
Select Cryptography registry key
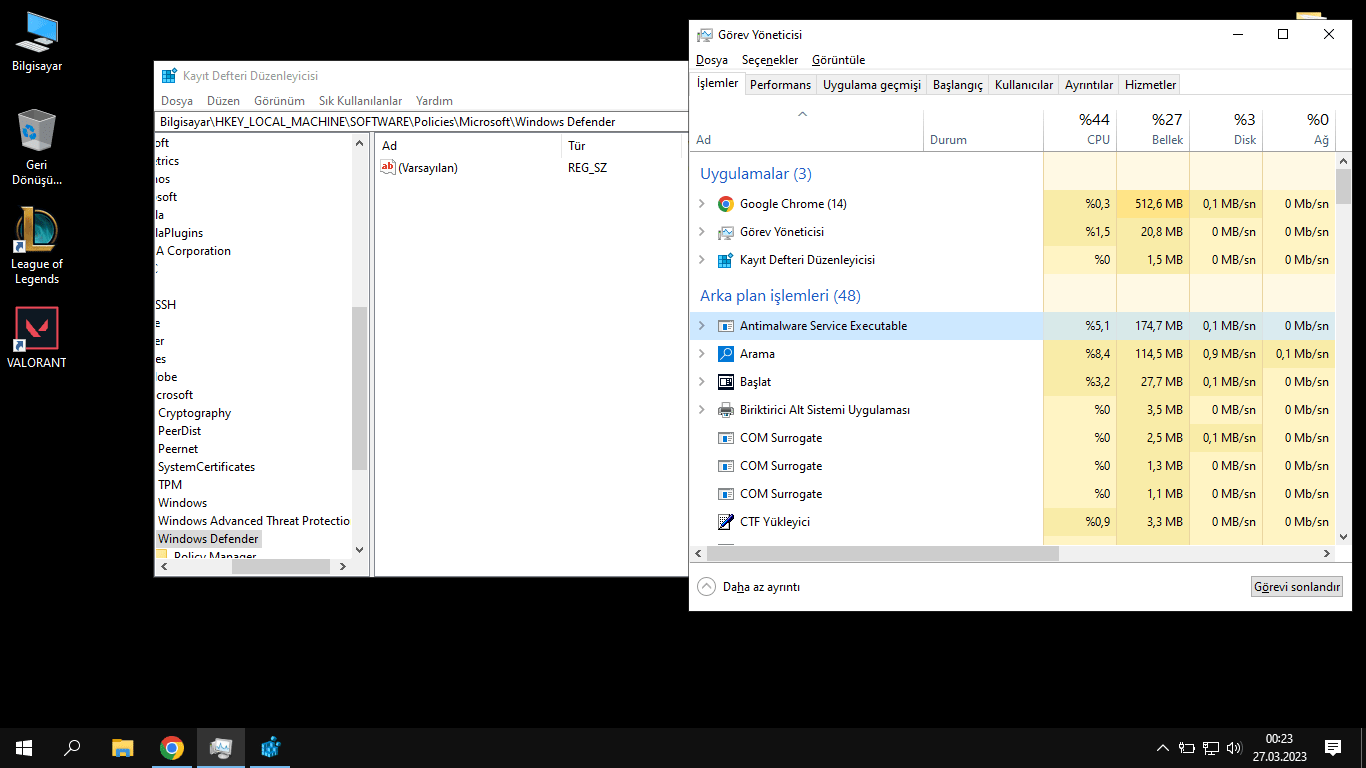coord(194,413)
